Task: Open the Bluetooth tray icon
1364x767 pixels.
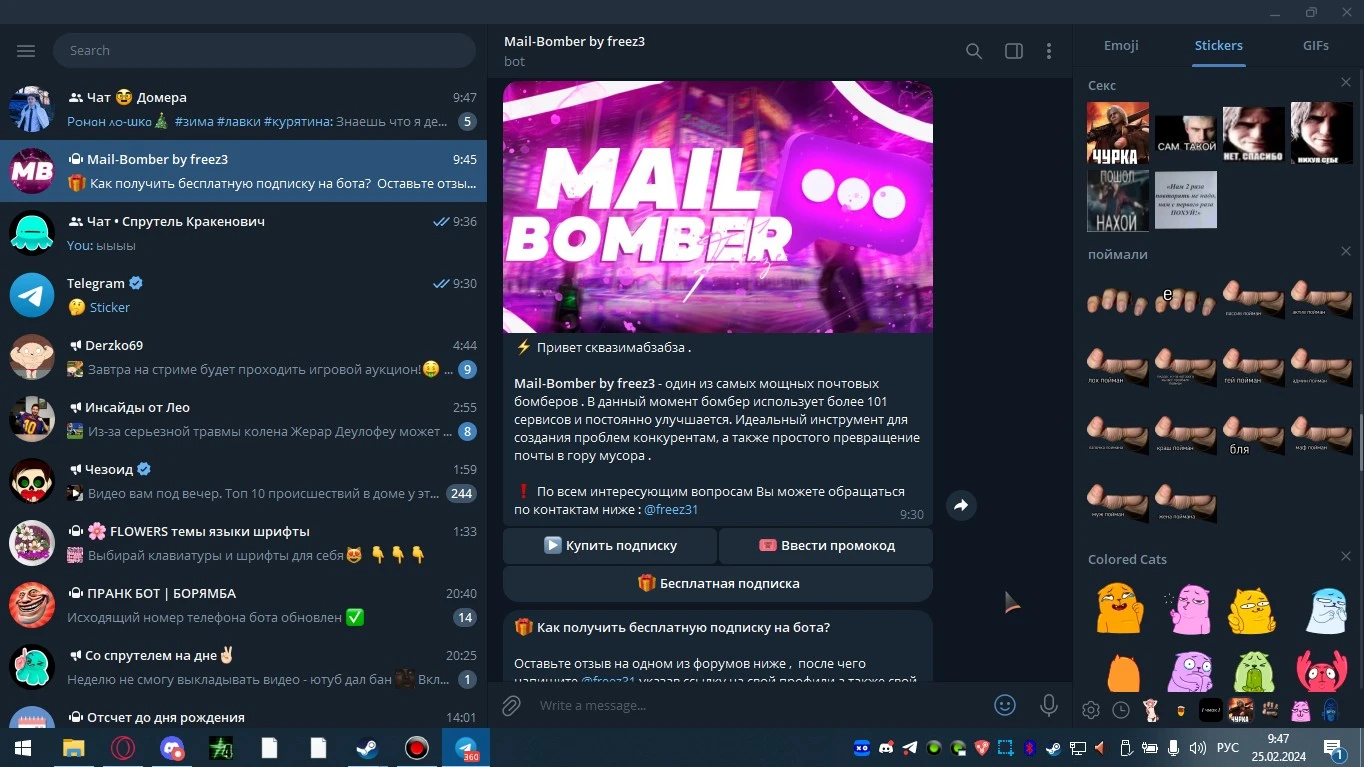Action: (x=1030, y=748)
